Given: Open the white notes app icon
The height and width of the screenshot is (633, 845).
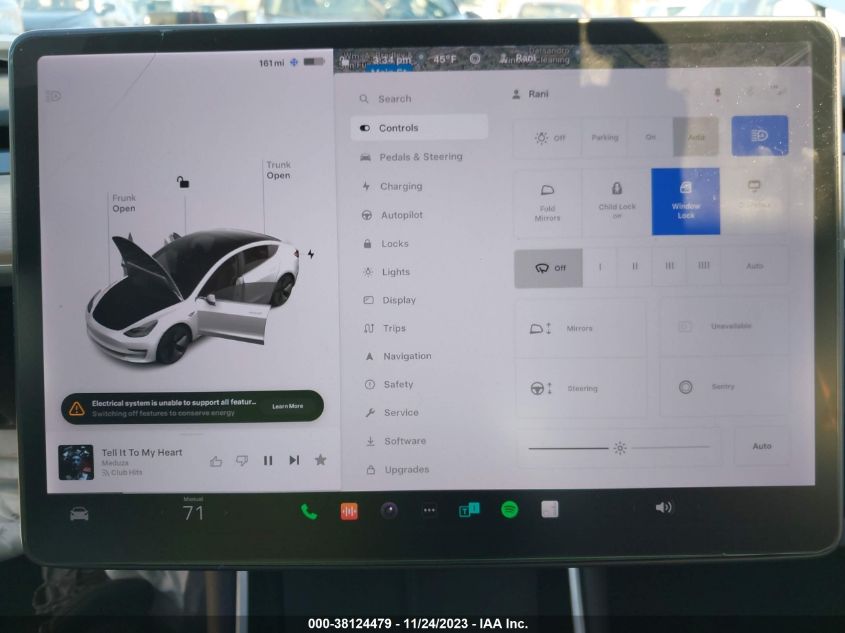Looking at the screenshot, I should click(550, 509).
